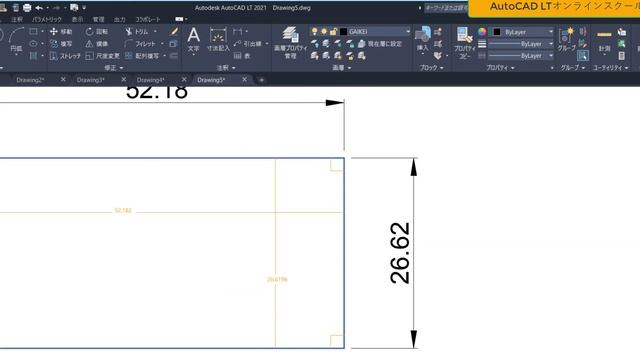
Task: Select the Leader (引出線) tool
Action: pyautogui.click(x=248, y=44)
